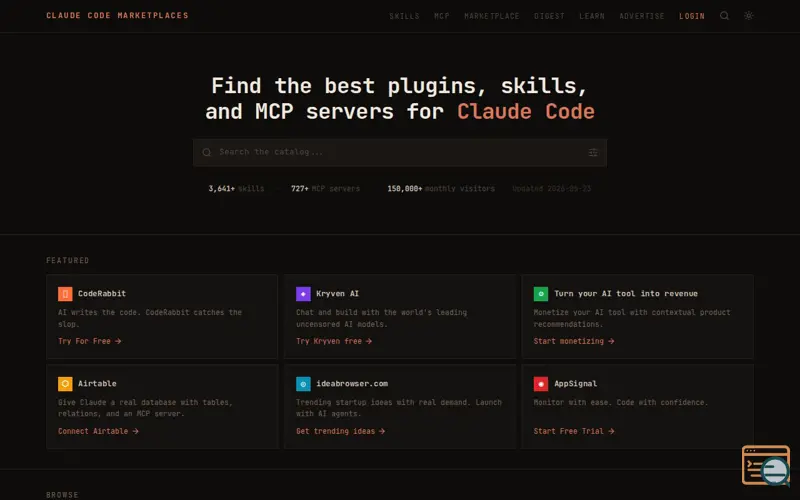
Task: Select the CodeRabbit card title
Action: pyautogui.click(x=102, y=294)
